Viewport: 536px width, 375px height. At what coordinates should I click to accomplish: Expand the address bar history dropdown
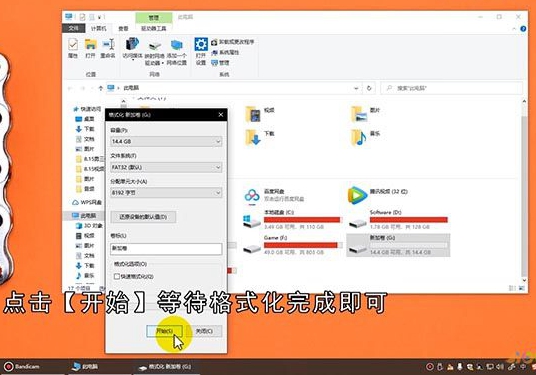356,88
